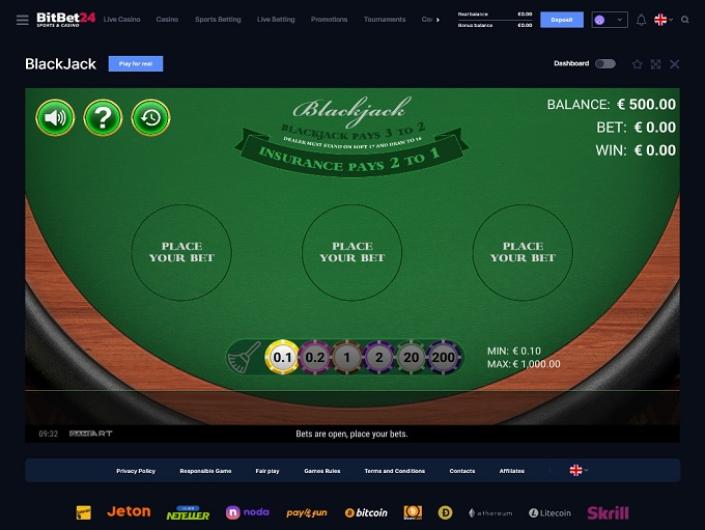Viewport: 705px width, 530px height.
Task: Place a bet on the middle circle
Action: 352,252
